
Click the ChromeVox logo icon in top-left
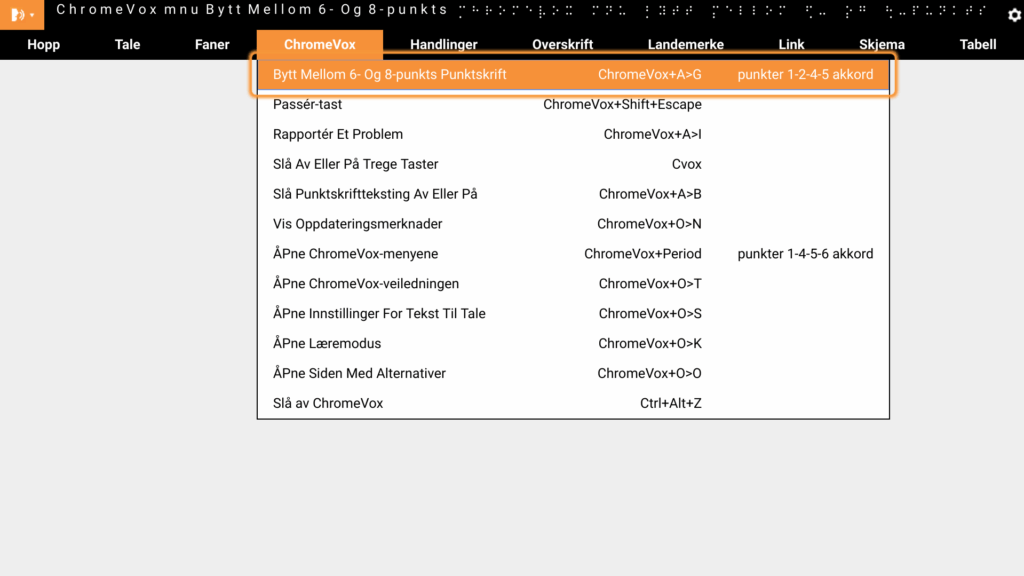pos(21,15)
